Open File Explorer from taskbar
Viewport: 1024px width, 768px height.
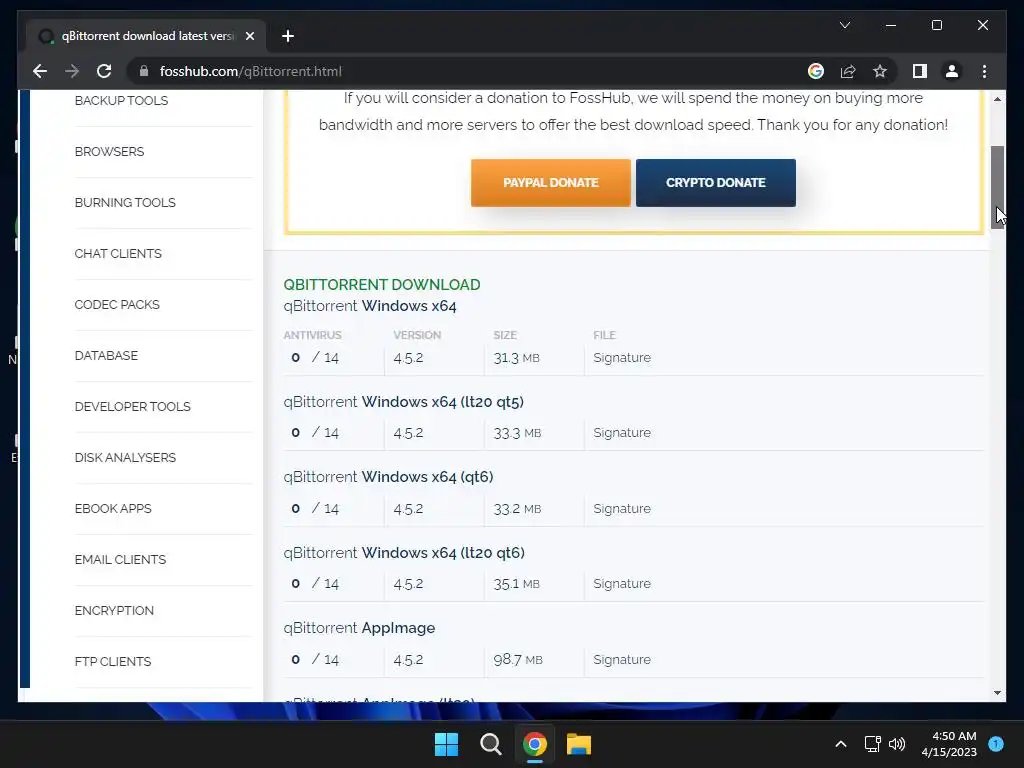(579, 744)
